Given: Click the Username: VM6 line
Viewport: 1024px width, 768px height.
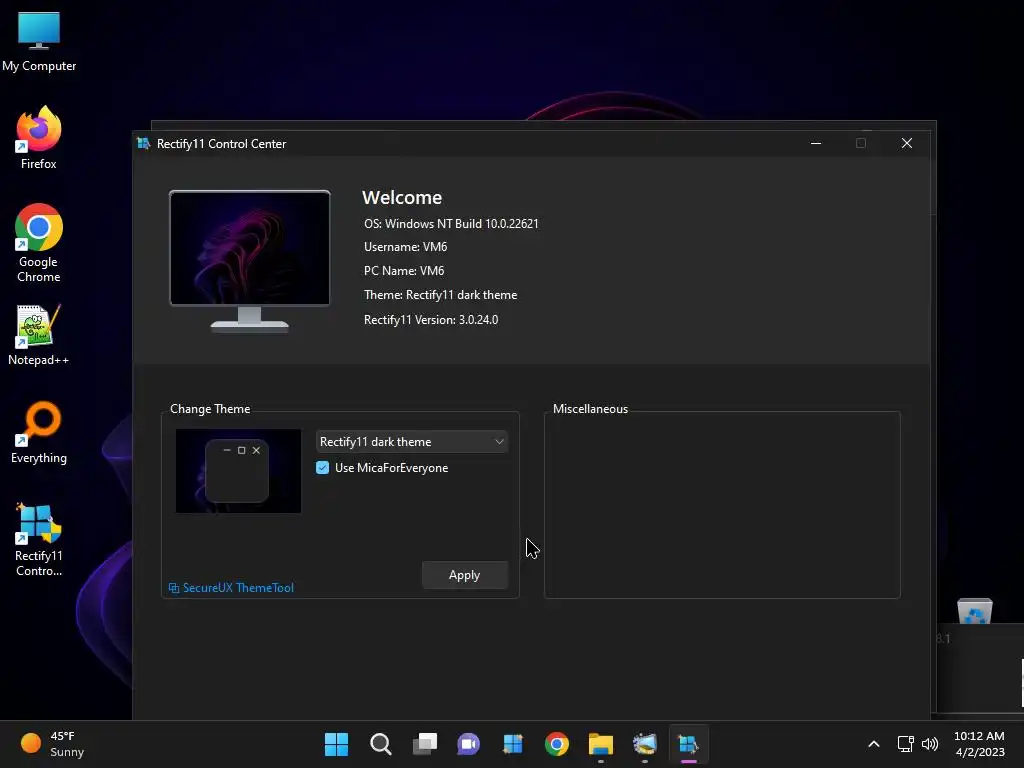Looking at the screenshot, I should [x=406, y=247].
